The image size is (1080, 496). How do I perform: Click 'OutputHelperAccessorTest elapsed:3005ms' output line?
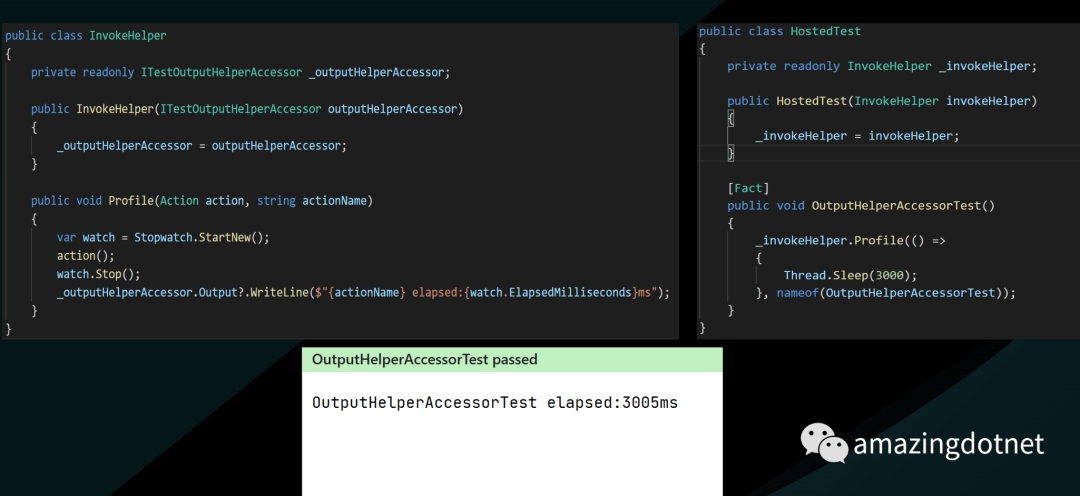point(495,403)
